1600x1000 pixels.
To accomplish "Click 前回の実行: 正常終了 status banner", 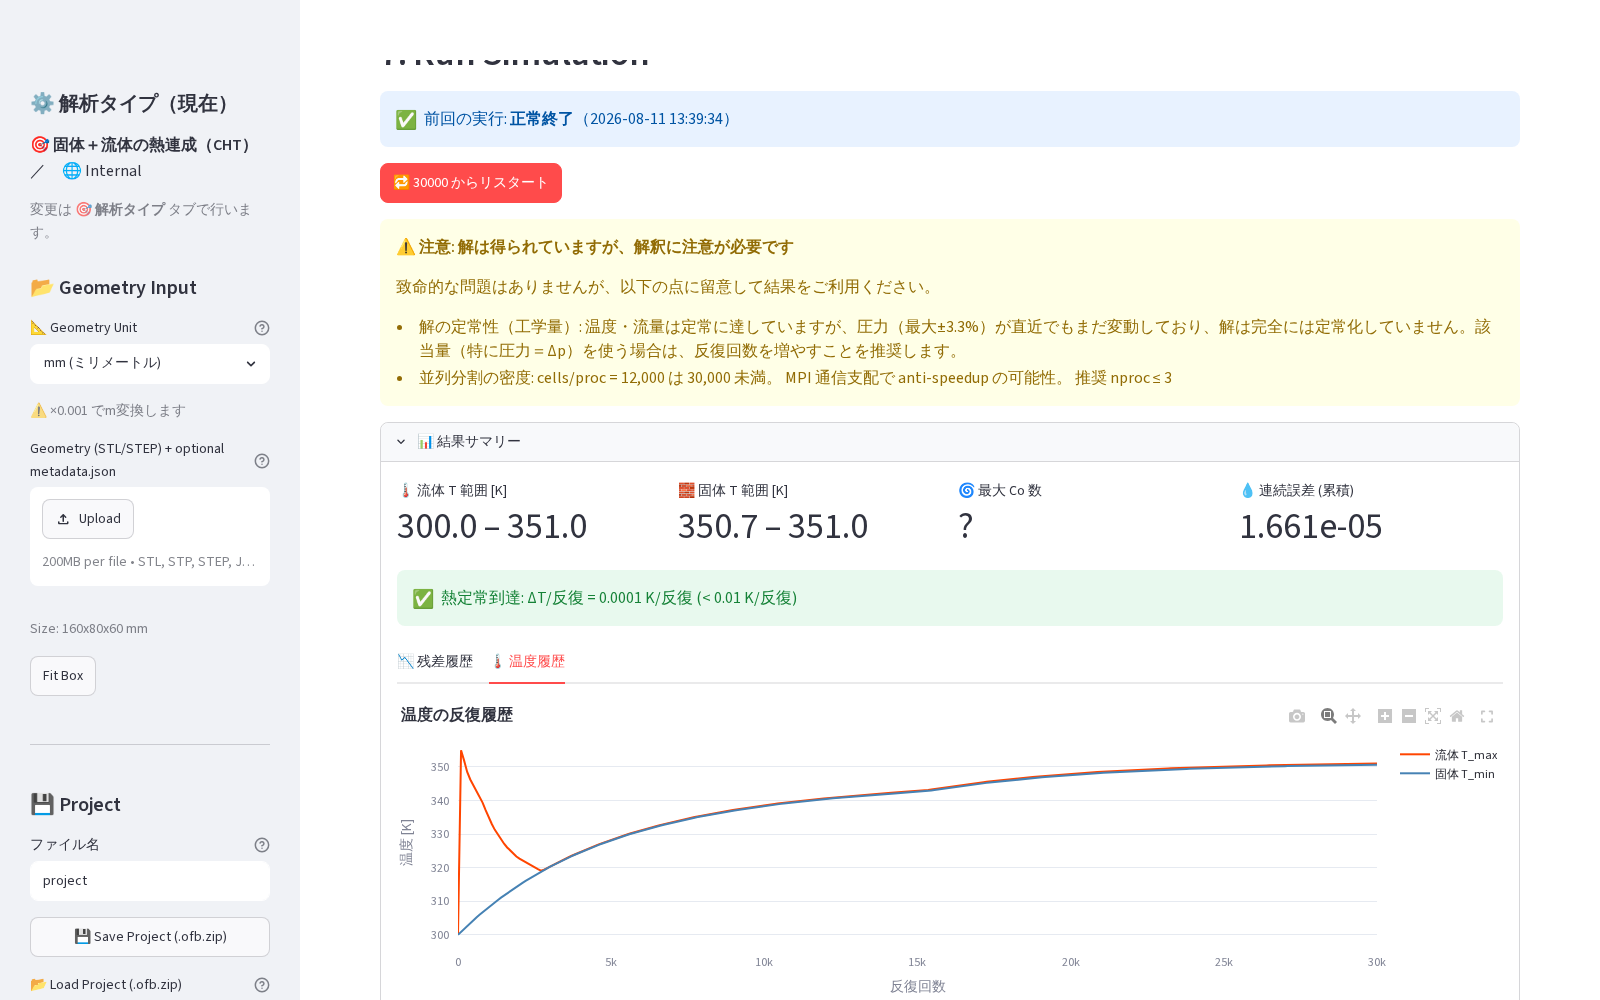I will point(950,119).
